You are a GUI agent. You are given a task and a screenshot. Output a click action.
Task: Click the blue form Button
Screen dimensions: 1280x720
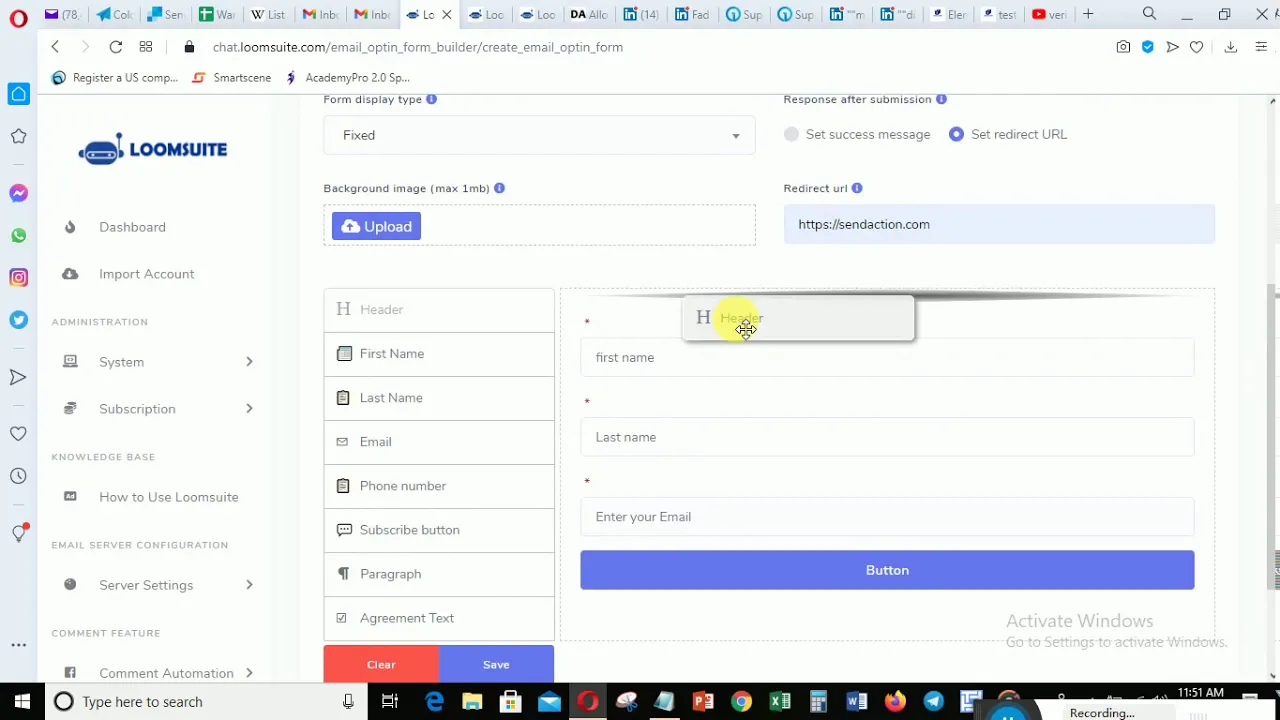click(x=887, y=570)
